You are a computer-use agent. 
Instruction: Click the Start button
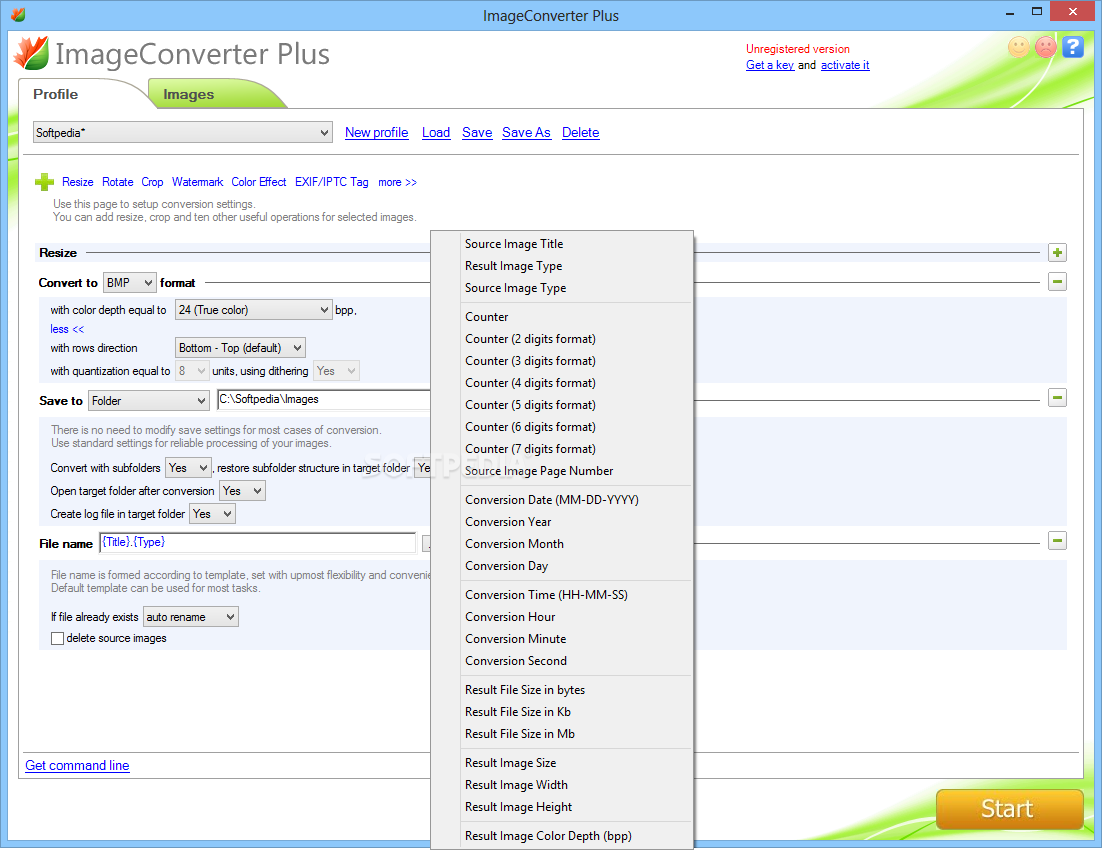[1009, 809]
